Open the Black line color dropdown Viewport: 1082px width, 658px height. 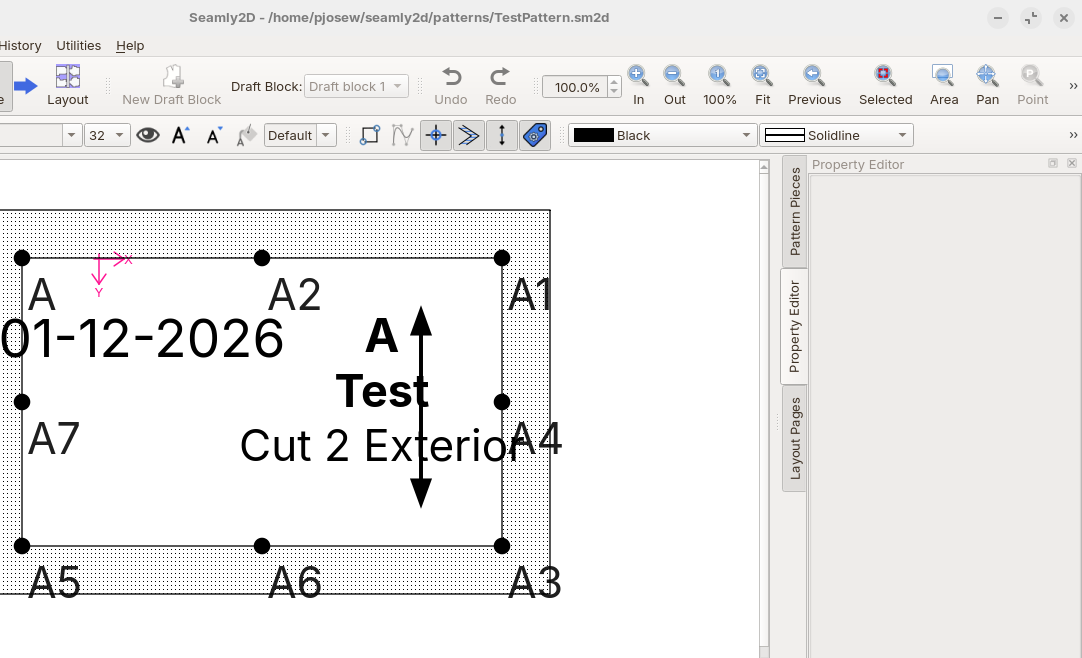tap(663, 135)
